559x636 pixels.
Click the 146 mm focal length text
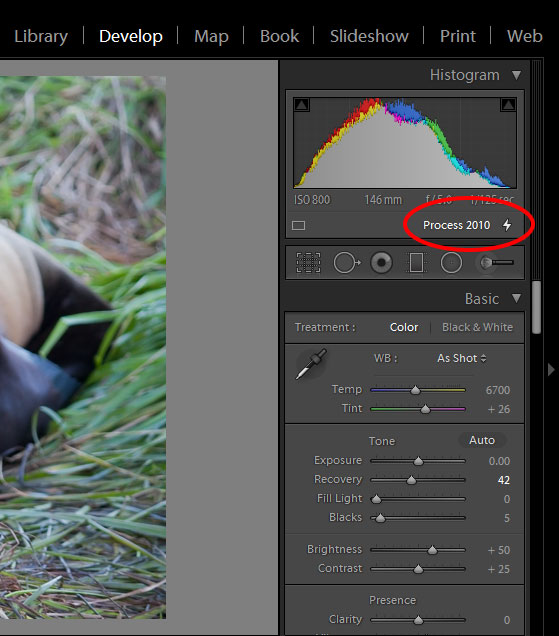click(x=383, y=200)
